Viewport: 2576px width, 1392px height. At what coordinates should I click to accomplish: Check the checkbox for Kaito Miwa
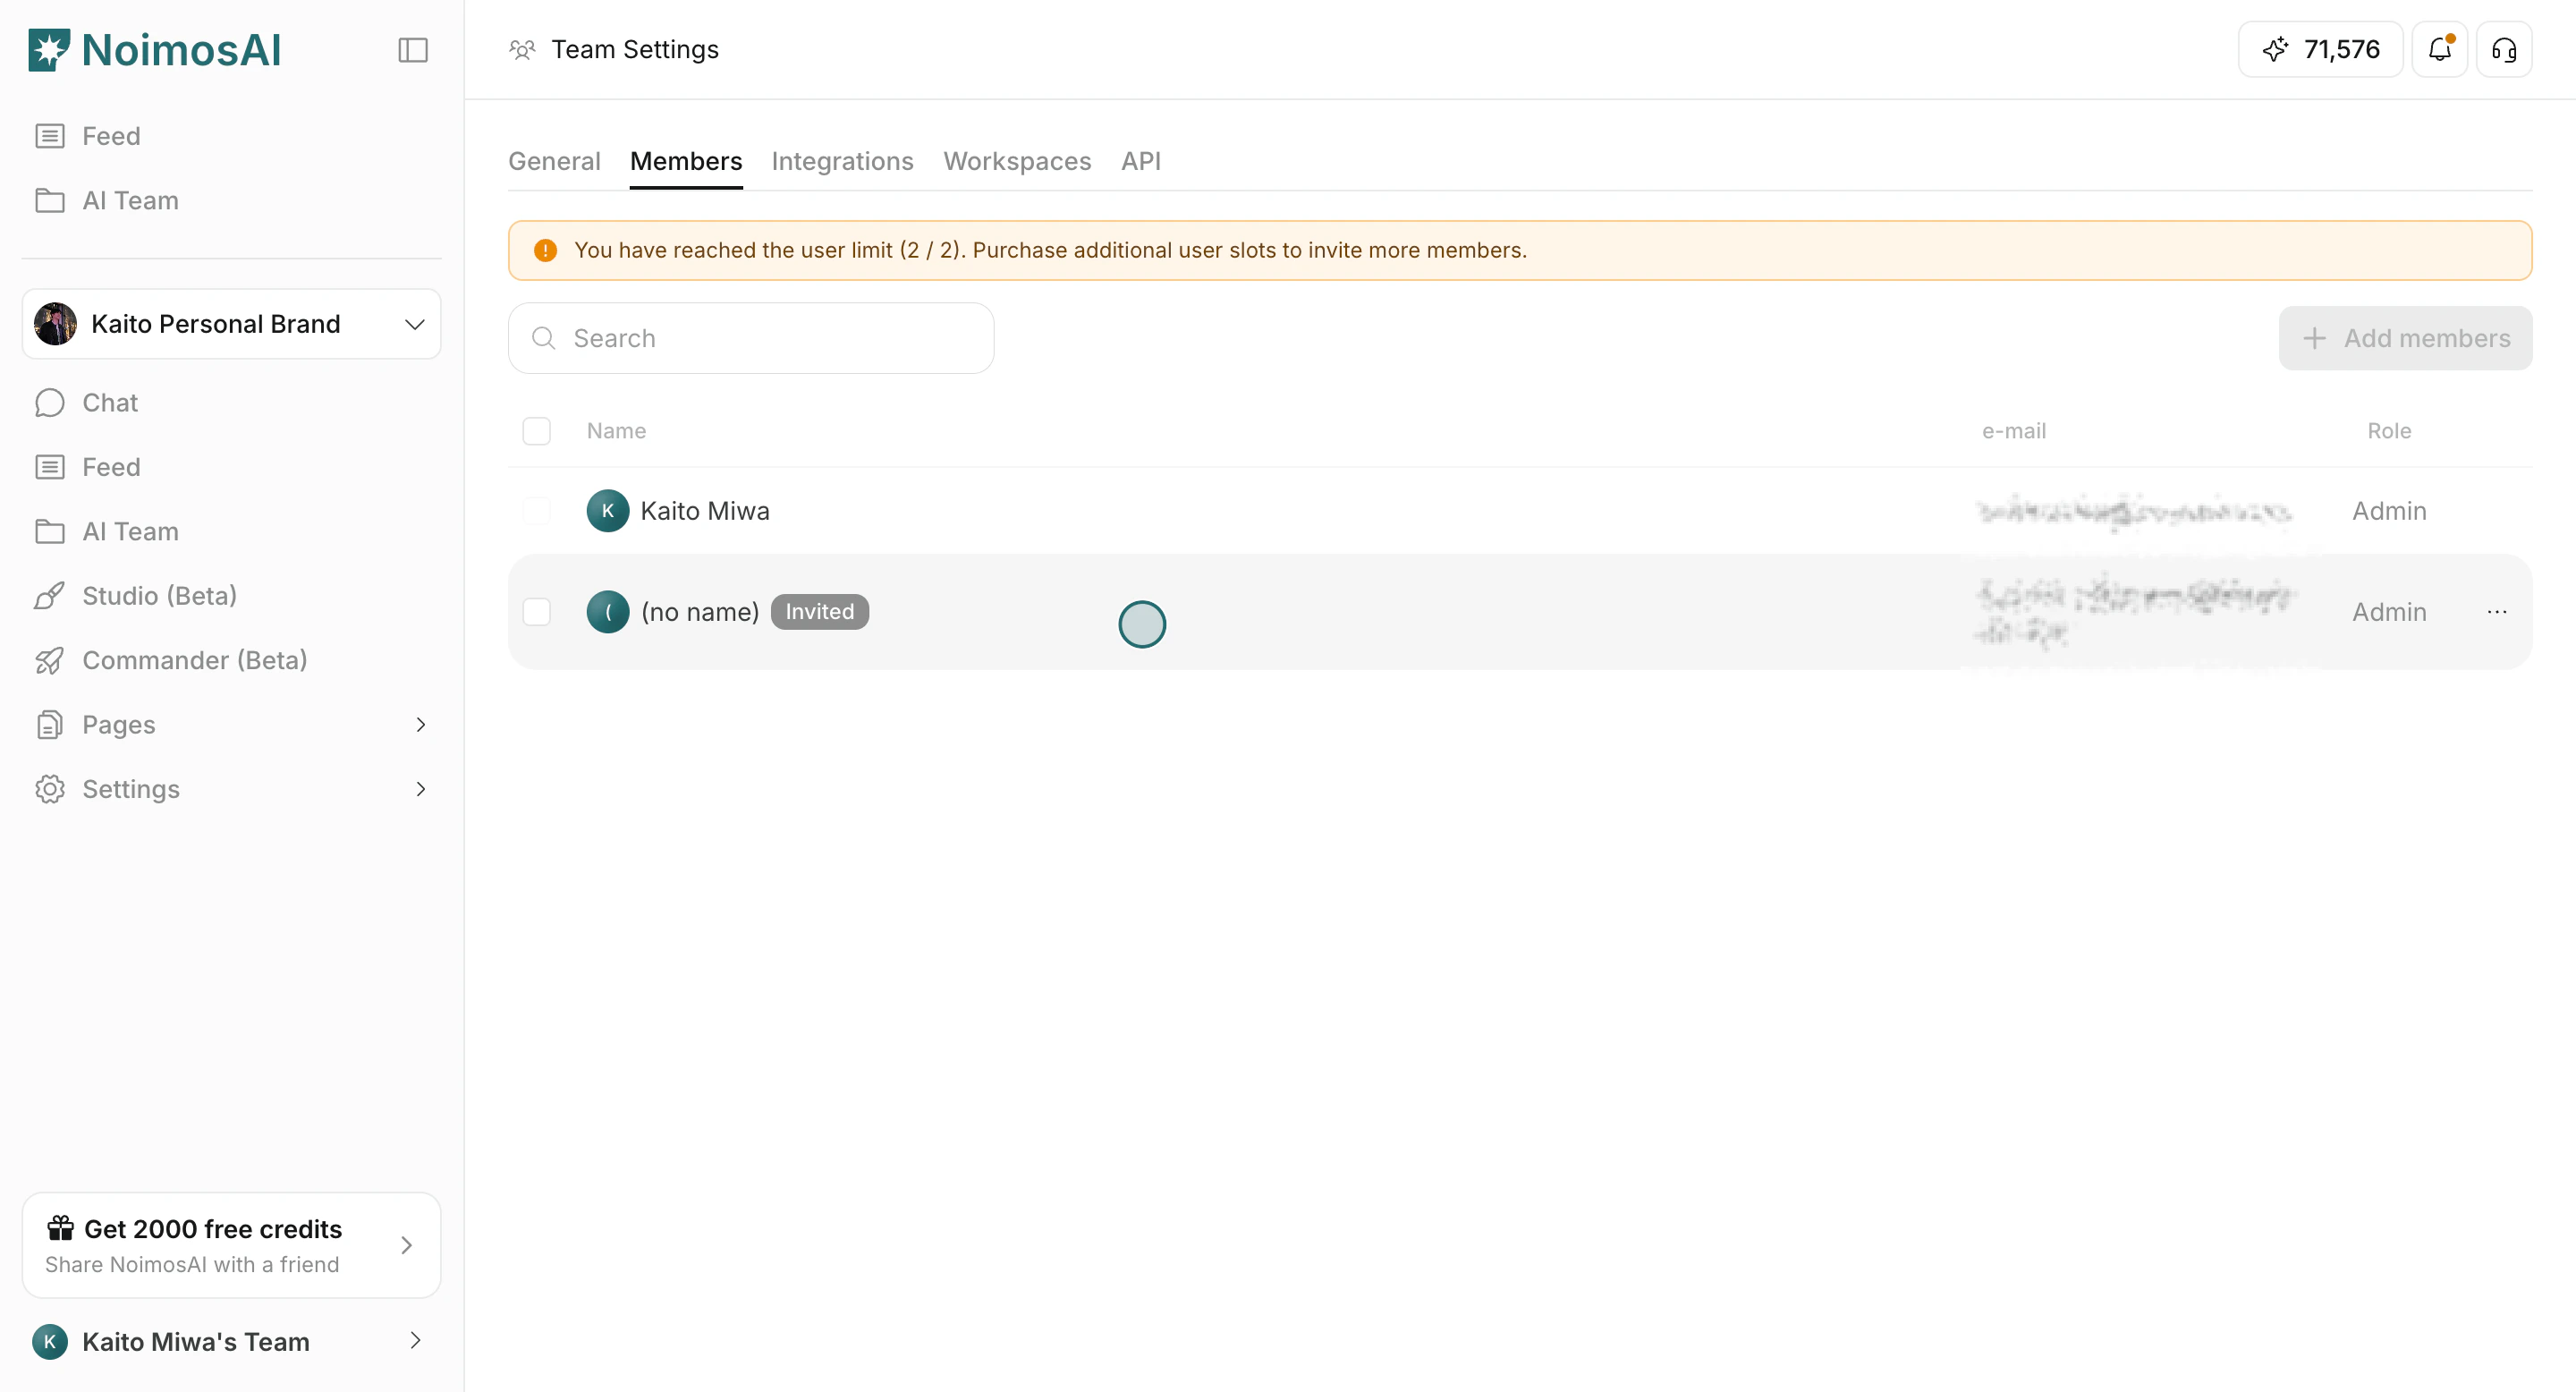[537, 511]
